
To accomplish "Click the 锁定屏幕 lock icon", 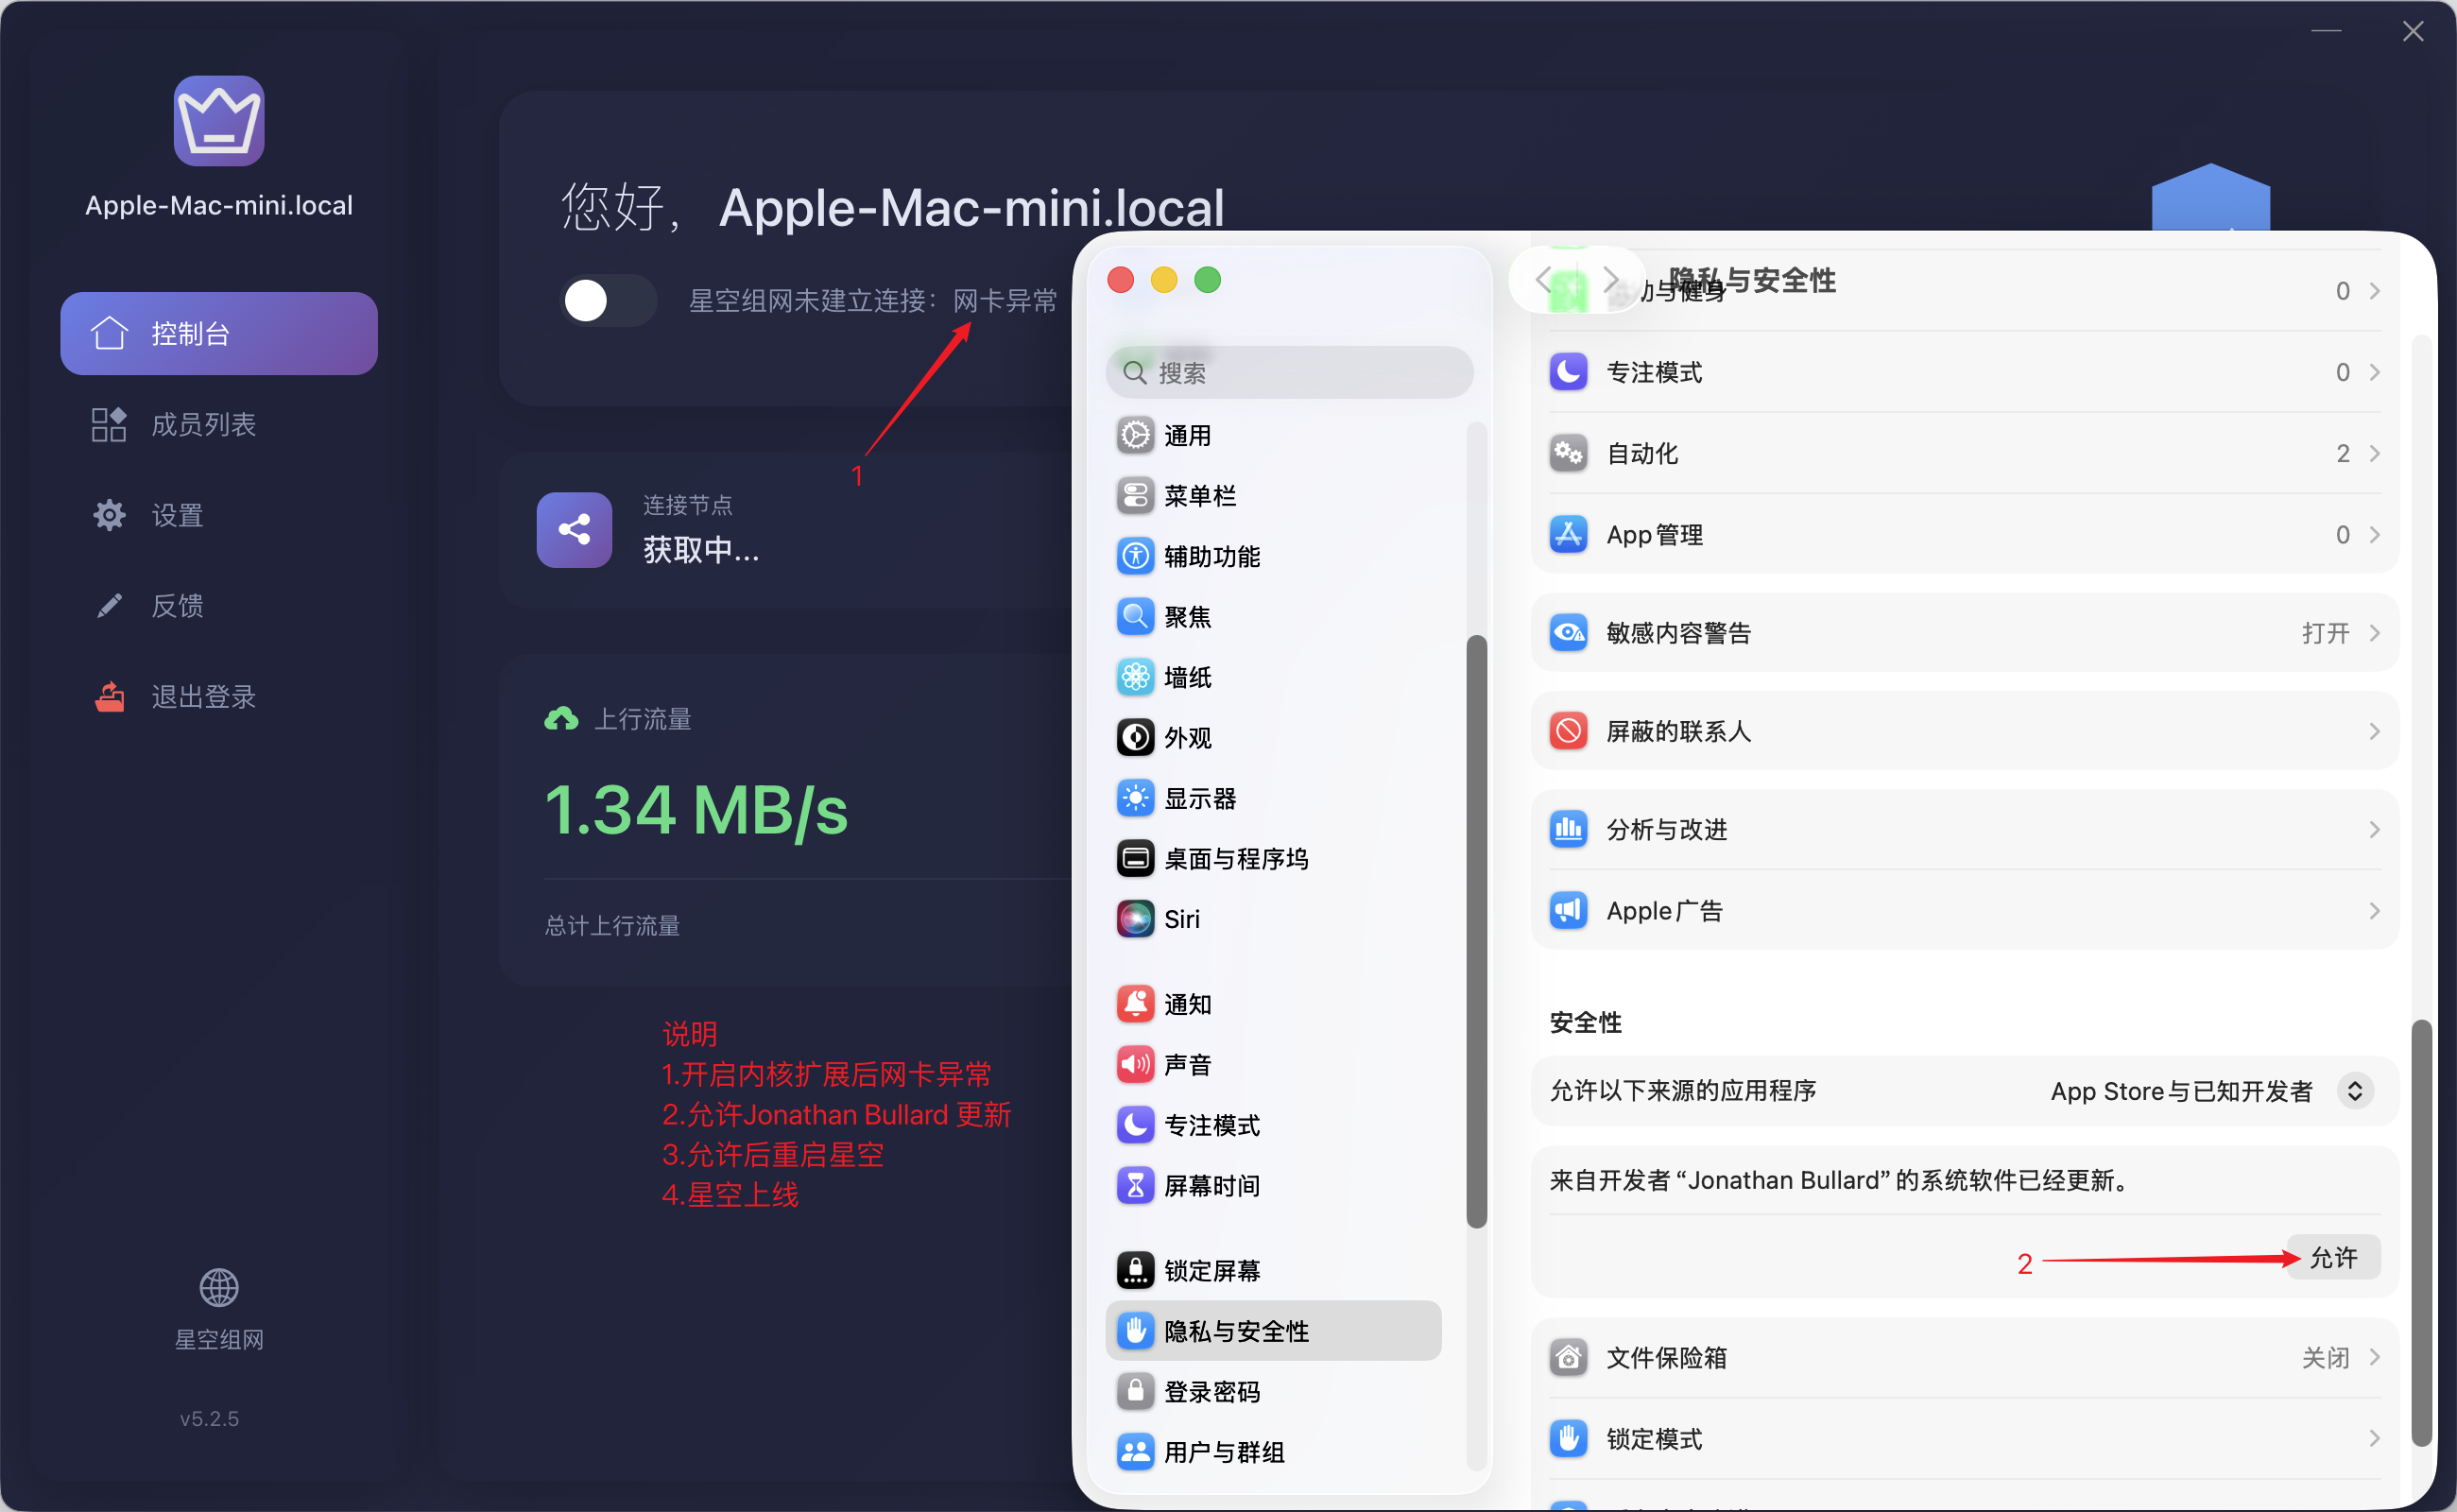I will (x=1134, y=1269).
